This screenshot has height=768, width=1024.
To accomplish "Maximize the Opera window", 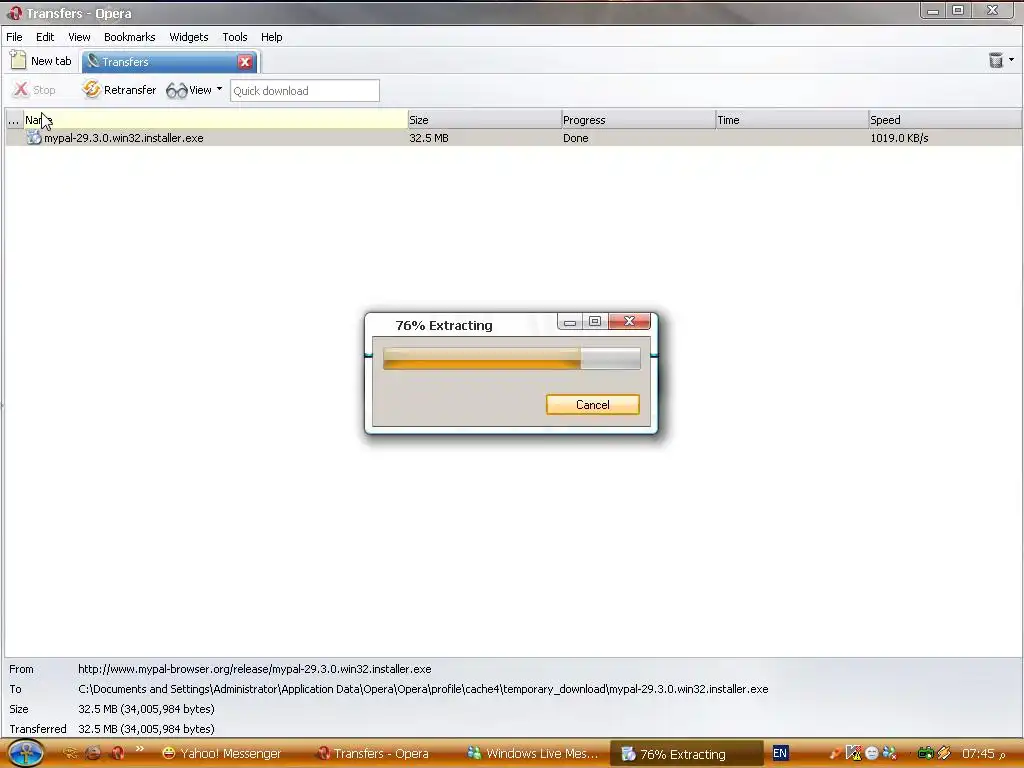I will [958, 11].
